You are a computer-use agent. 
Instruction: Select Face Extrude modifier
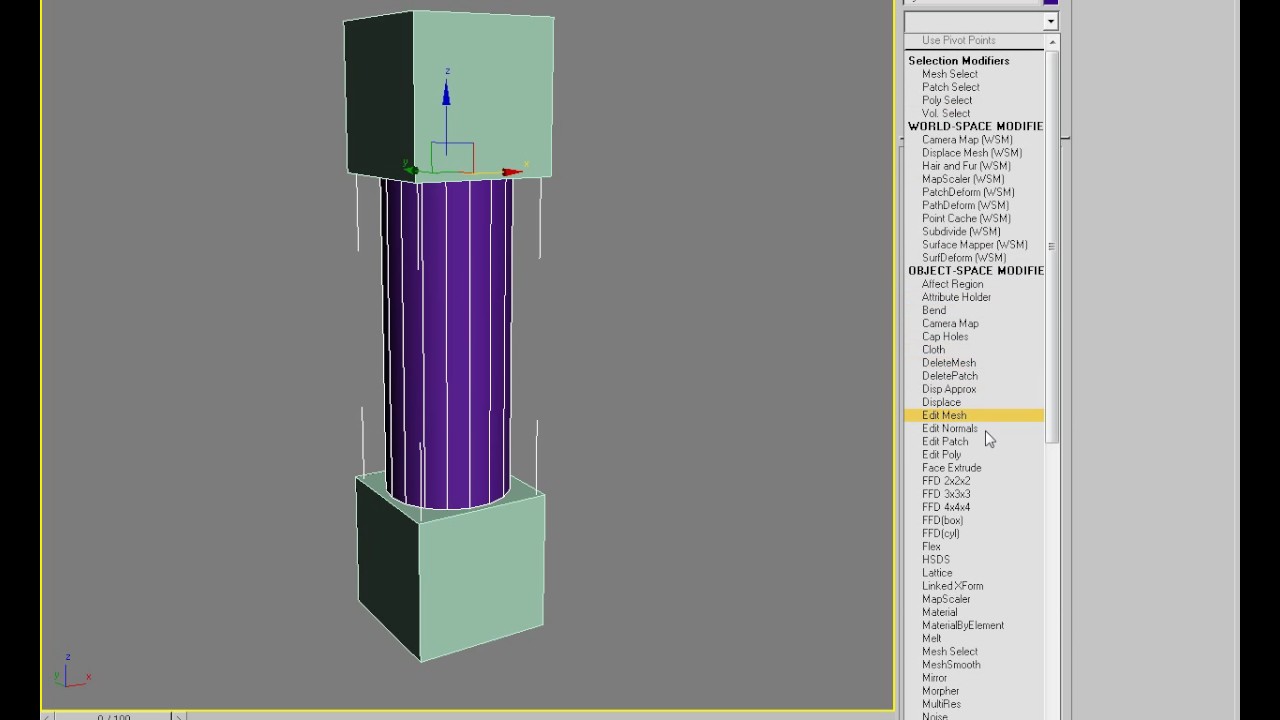pos(951,467)
